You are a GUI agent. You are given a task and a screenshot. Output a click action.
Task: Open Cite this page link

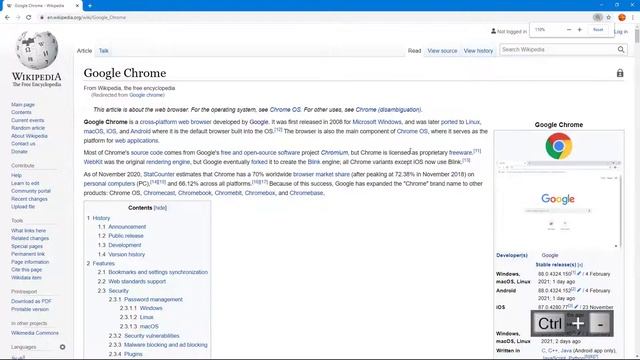(x=27, y=269)
